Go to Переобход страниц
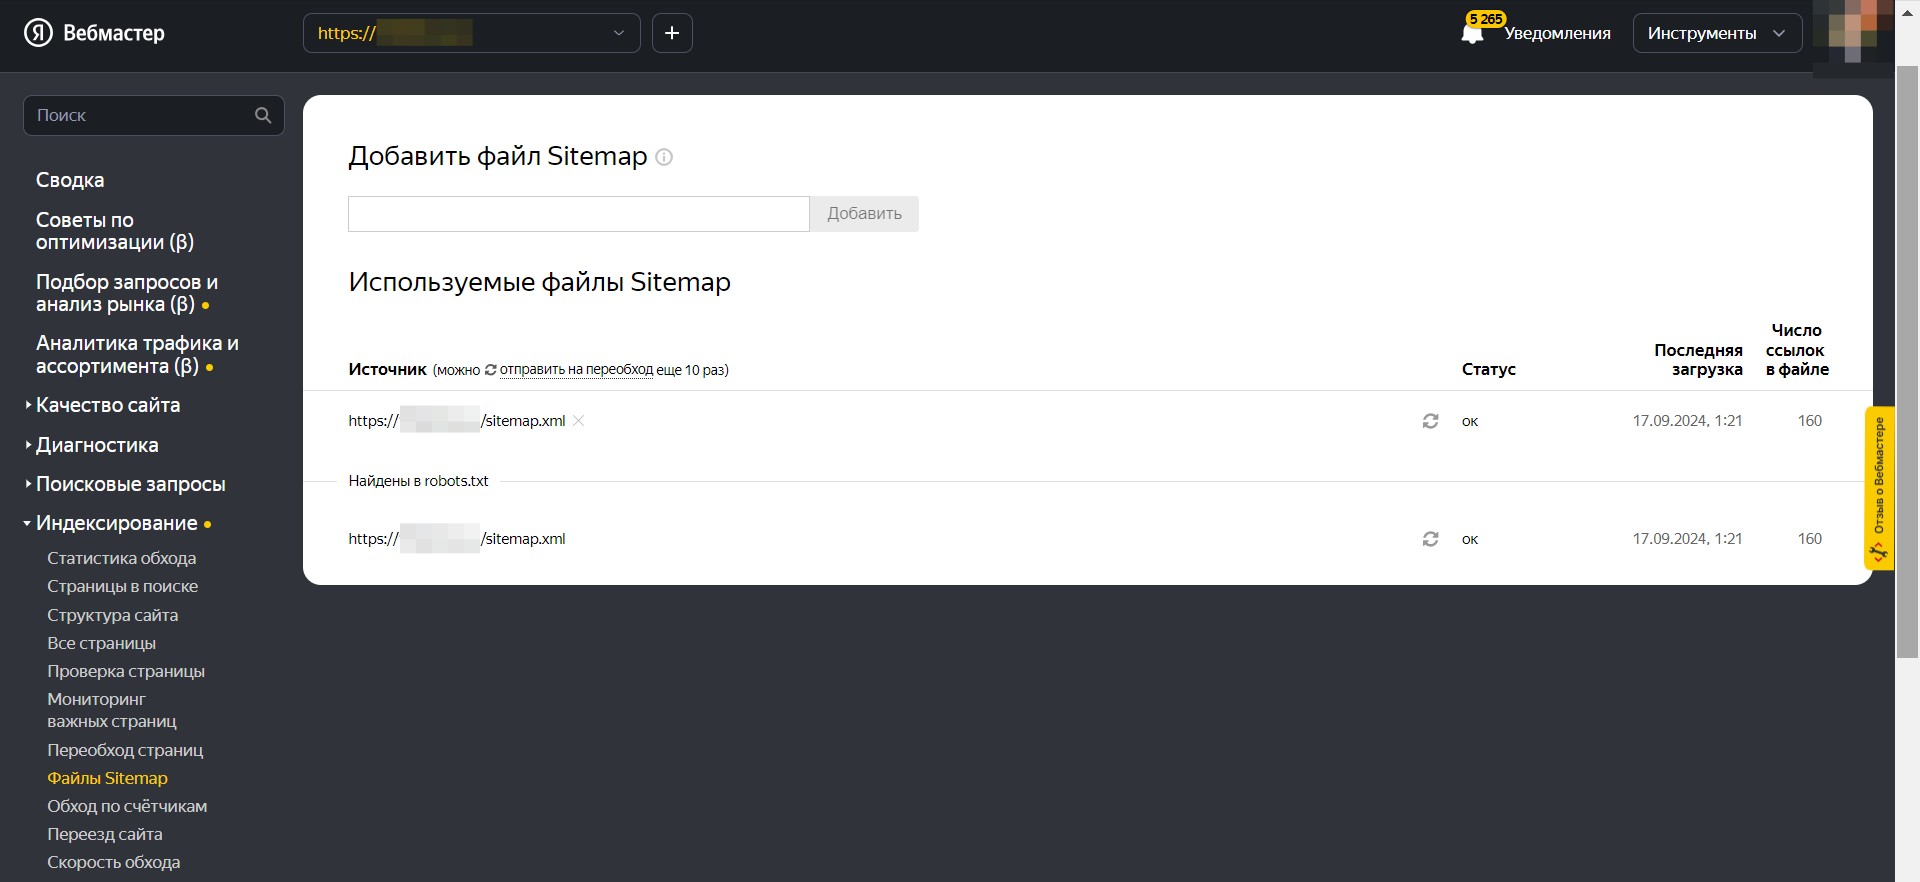The height and width of the screenshot is (882, 1920). (125, 750)
